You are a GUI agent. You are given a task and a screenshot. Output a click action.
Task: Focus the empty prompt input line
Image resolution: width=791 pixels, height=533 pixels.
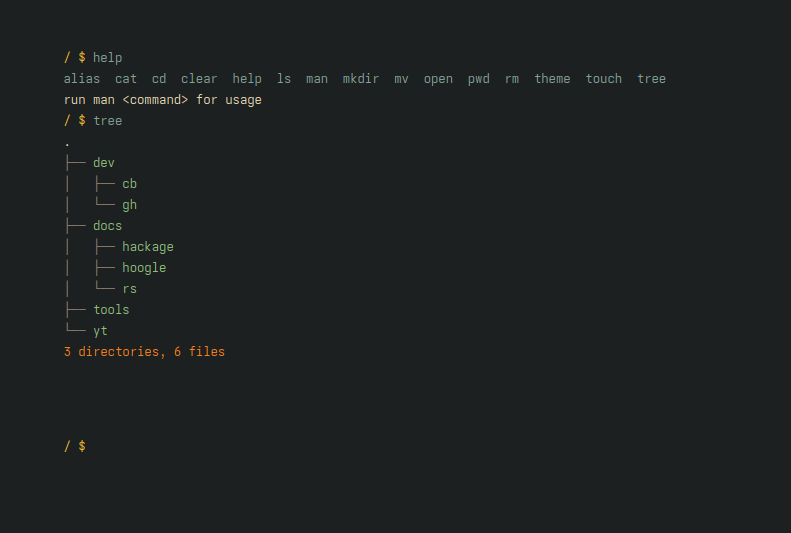point(300,446)
